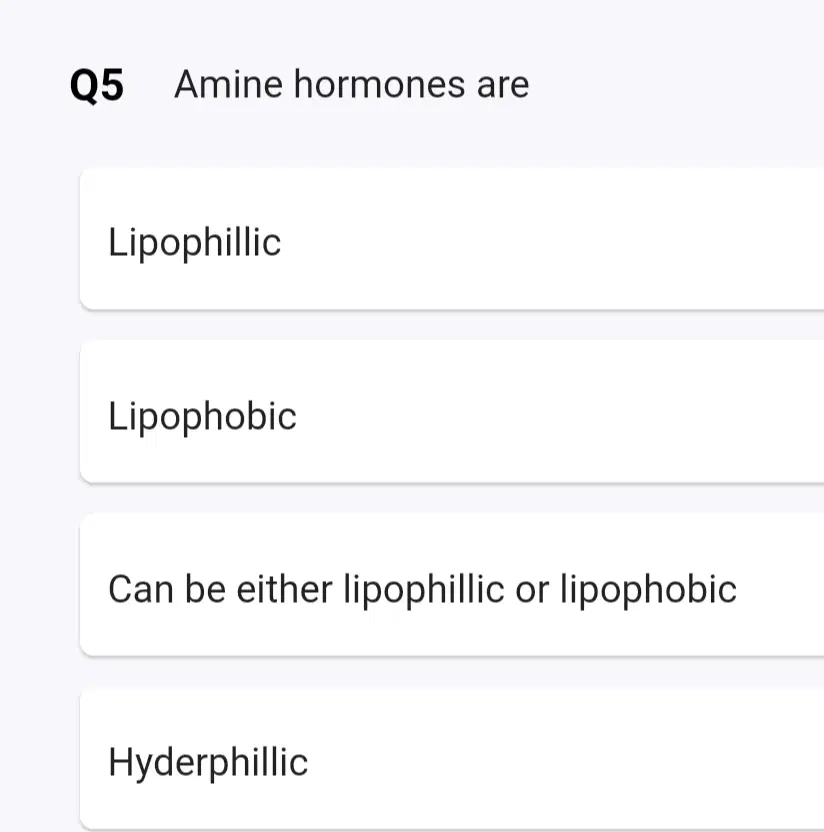
Task: Tap the word 'Lipophobic' in second option
Action: (202, 417)
